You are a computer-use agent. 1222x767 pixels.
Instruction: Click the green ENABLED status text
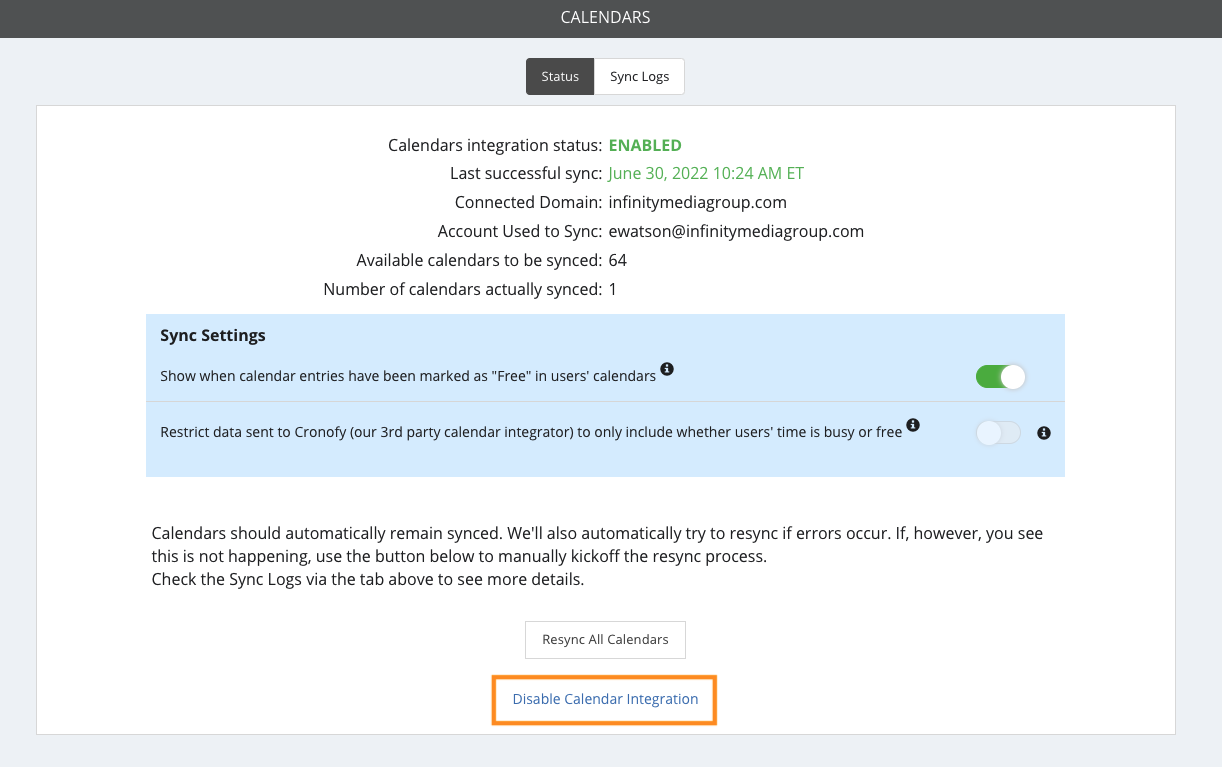click(x=645, y=145)
